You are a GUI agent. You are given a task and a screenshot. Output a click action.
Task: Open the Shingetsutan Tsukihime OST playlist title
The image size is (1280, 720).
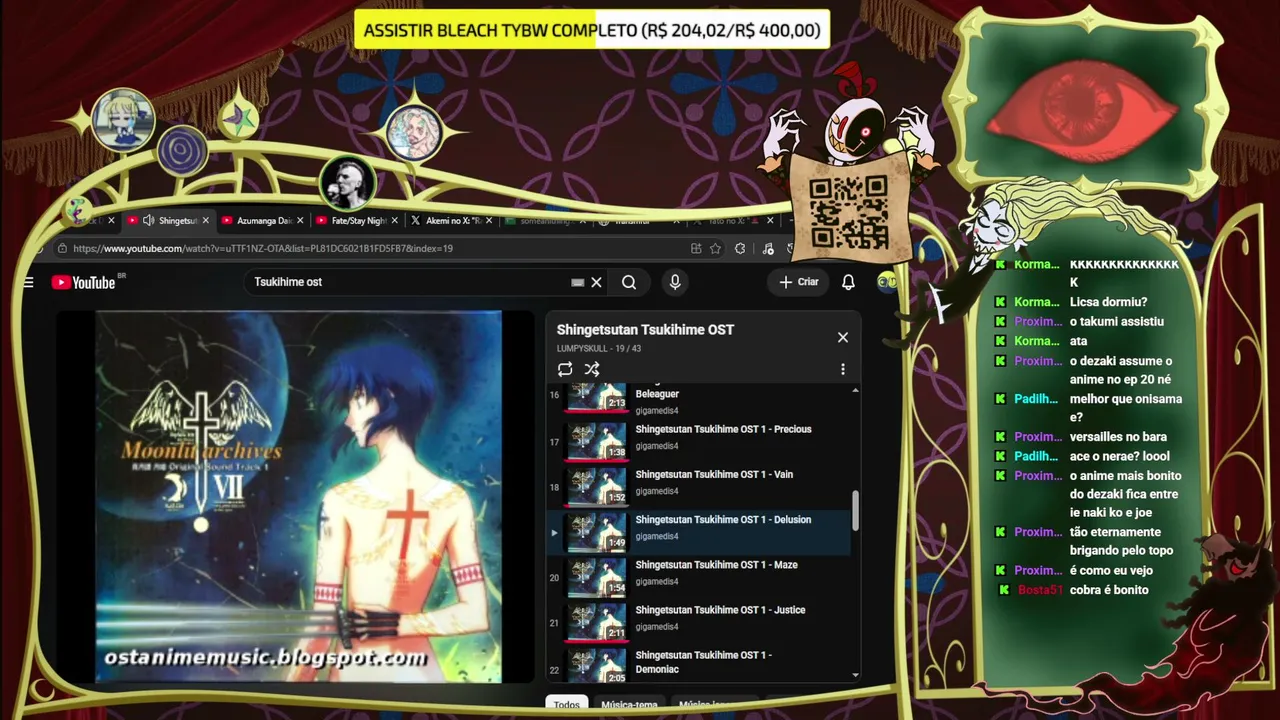645,329
